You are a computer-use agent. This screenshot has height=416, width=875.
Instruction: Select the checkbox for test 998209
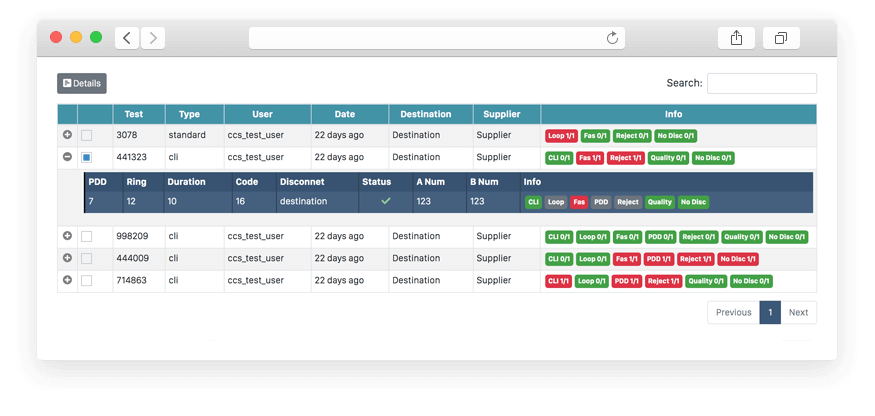coord(86,236)
